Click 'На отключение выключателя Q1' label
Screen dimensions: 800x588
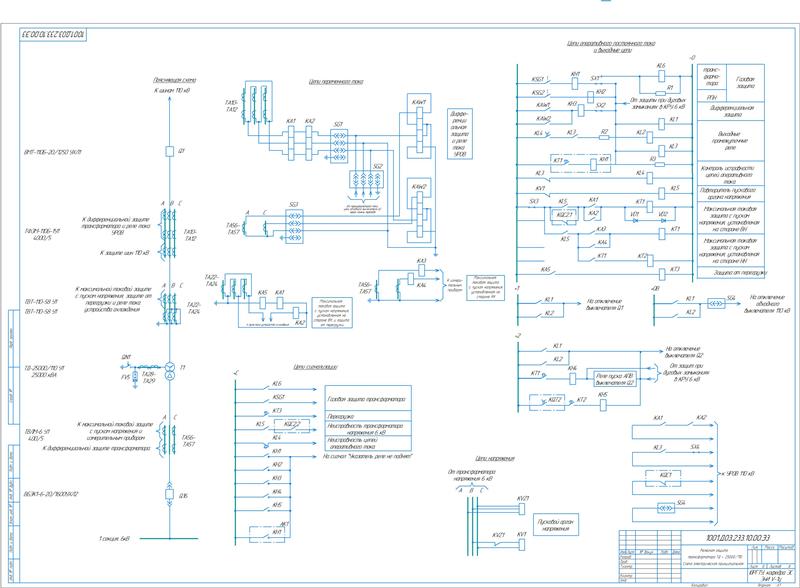(605, 305)
